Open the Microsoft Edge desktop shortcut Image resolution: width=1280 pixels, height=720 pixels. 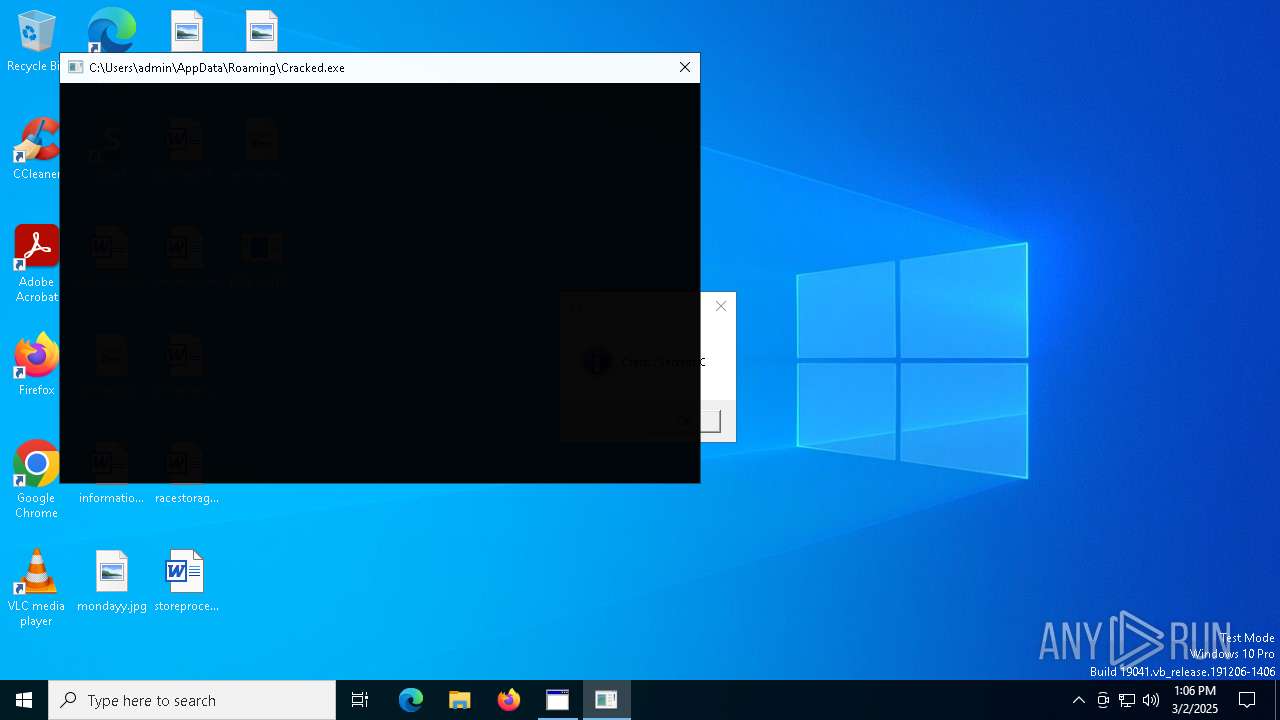(x=111, y=30)
